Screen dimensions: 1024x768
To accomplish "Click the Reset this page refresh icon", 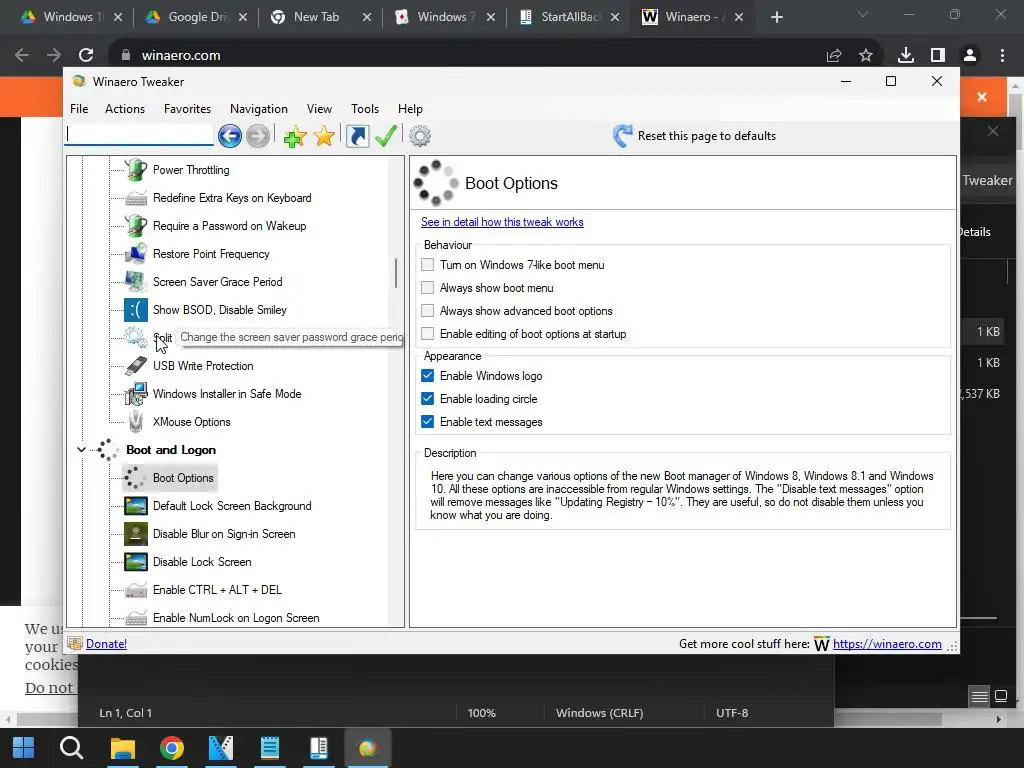I will click(x=622, y=136).
